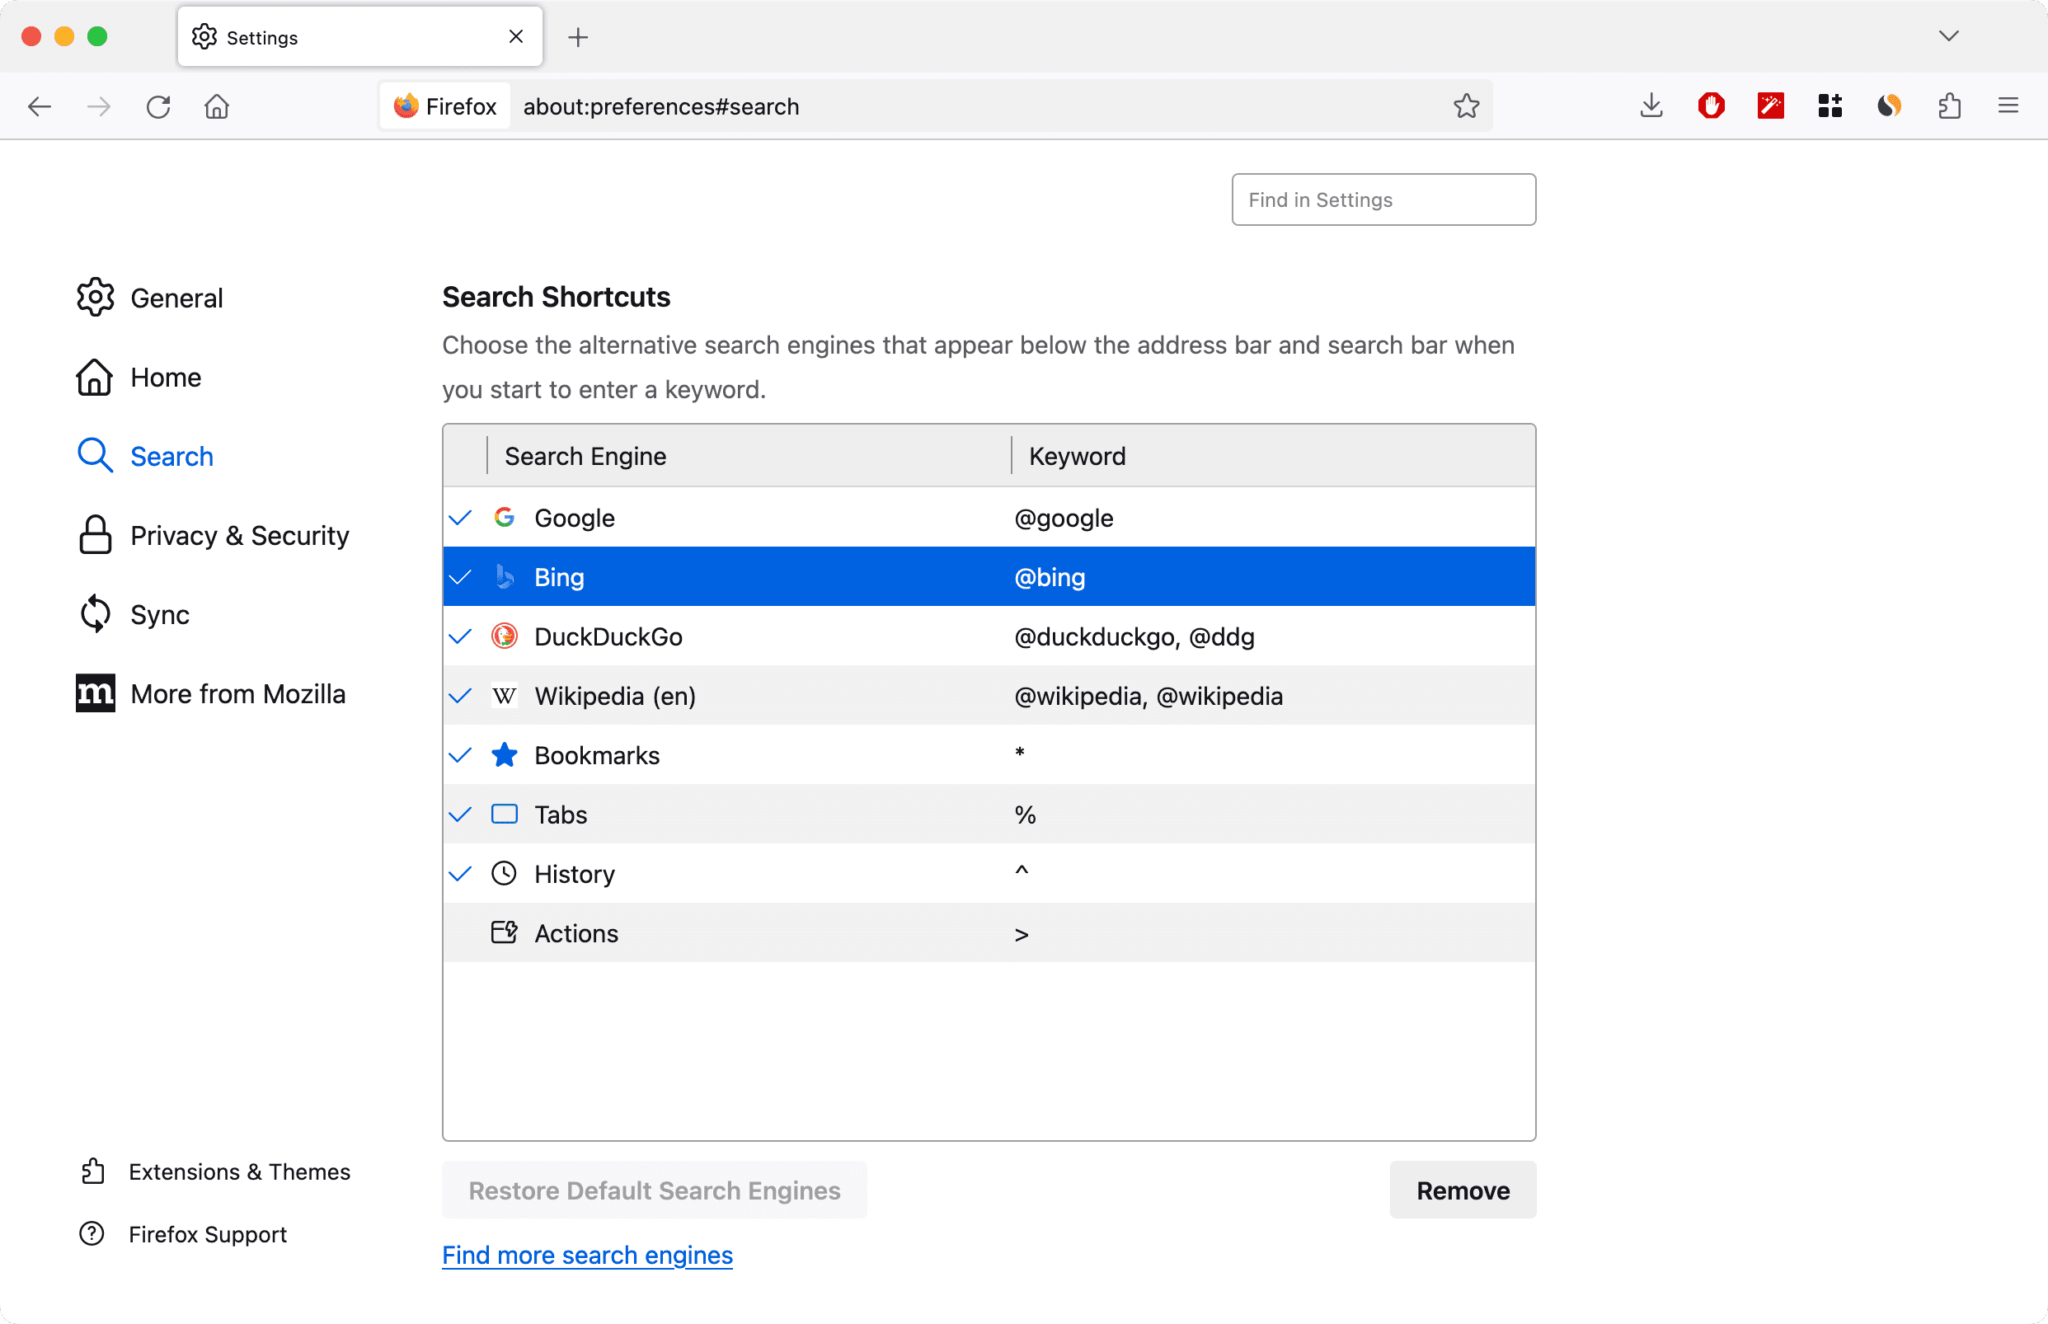The image size is (2048, 1324).
Task: Click the Remove button
Action: [x=1463, y=1190]
